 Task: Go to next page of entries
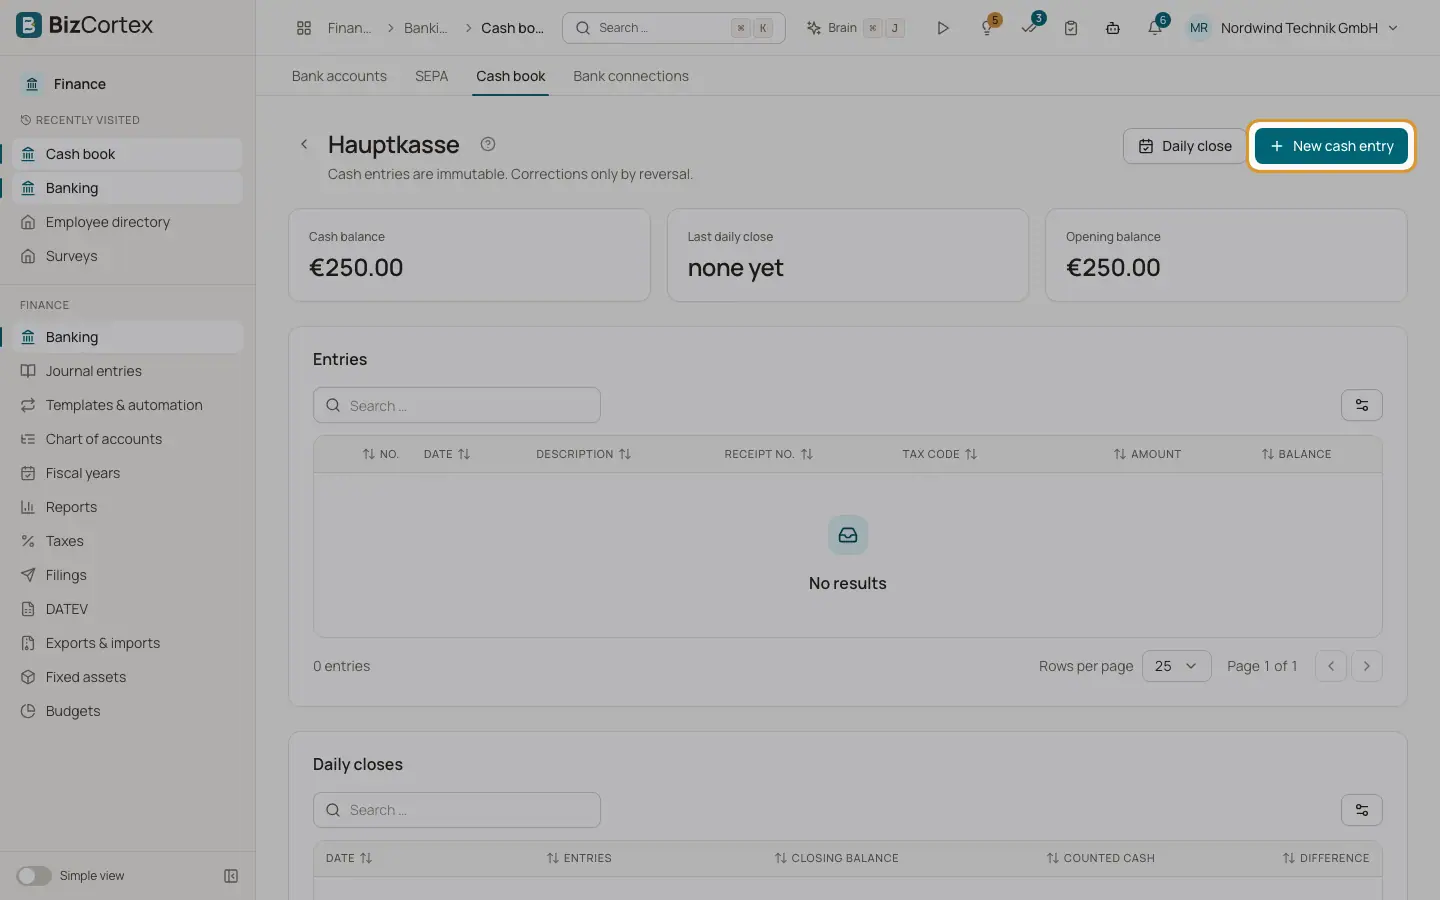[1367, 666]
